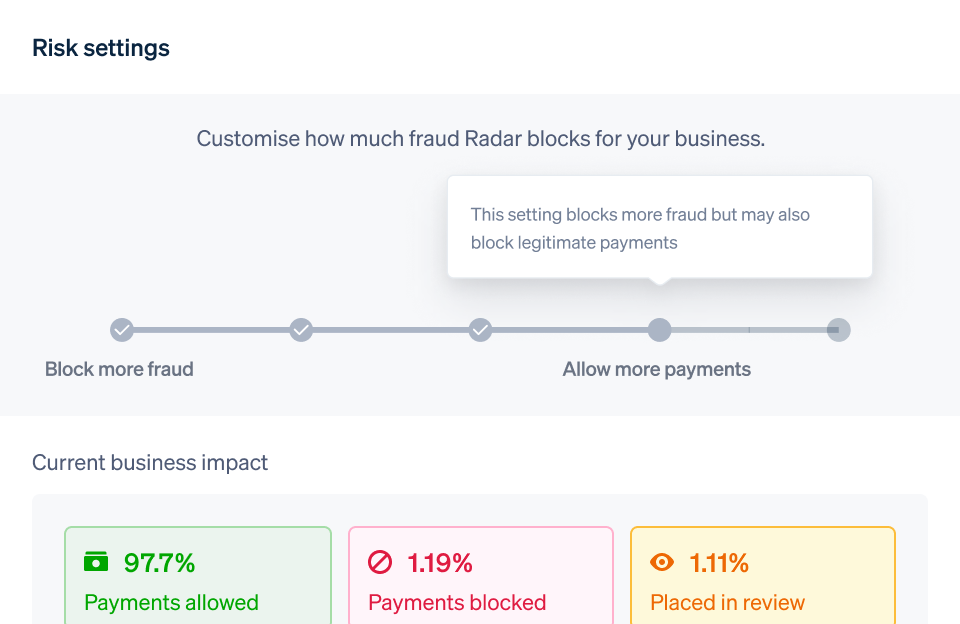Screen dimensions: 960x624
Task: Click the 'Payments blocked' label
Action: pos(457,602)
